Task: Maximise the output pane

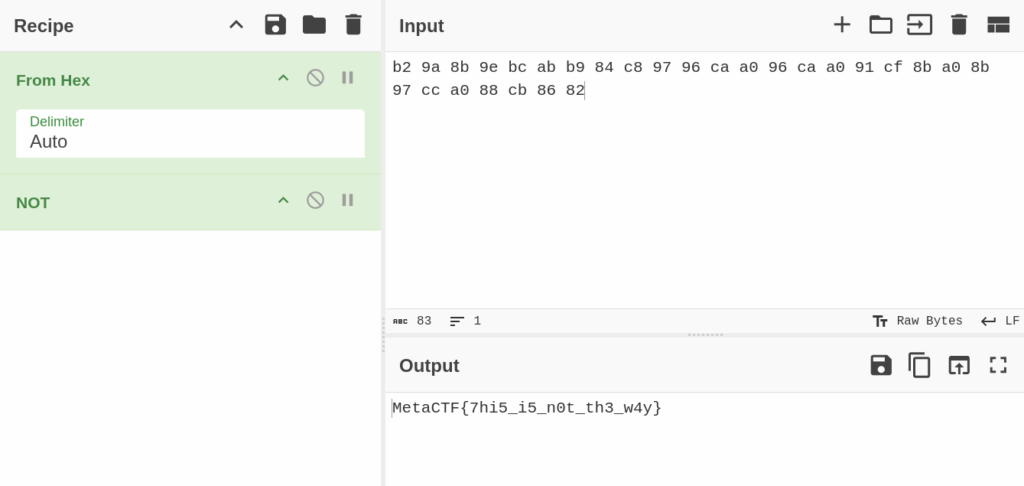Action: click(x=998, y=365)
